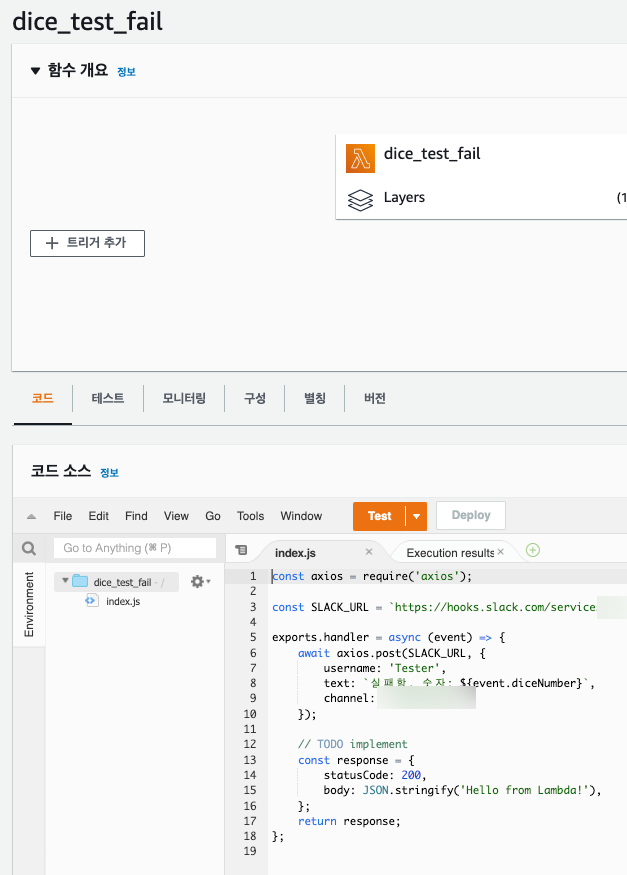The height and width of the screenshot is (875, 627).
Task: Click the 정보 link next to 코드 소스
Action: point(110,473)
